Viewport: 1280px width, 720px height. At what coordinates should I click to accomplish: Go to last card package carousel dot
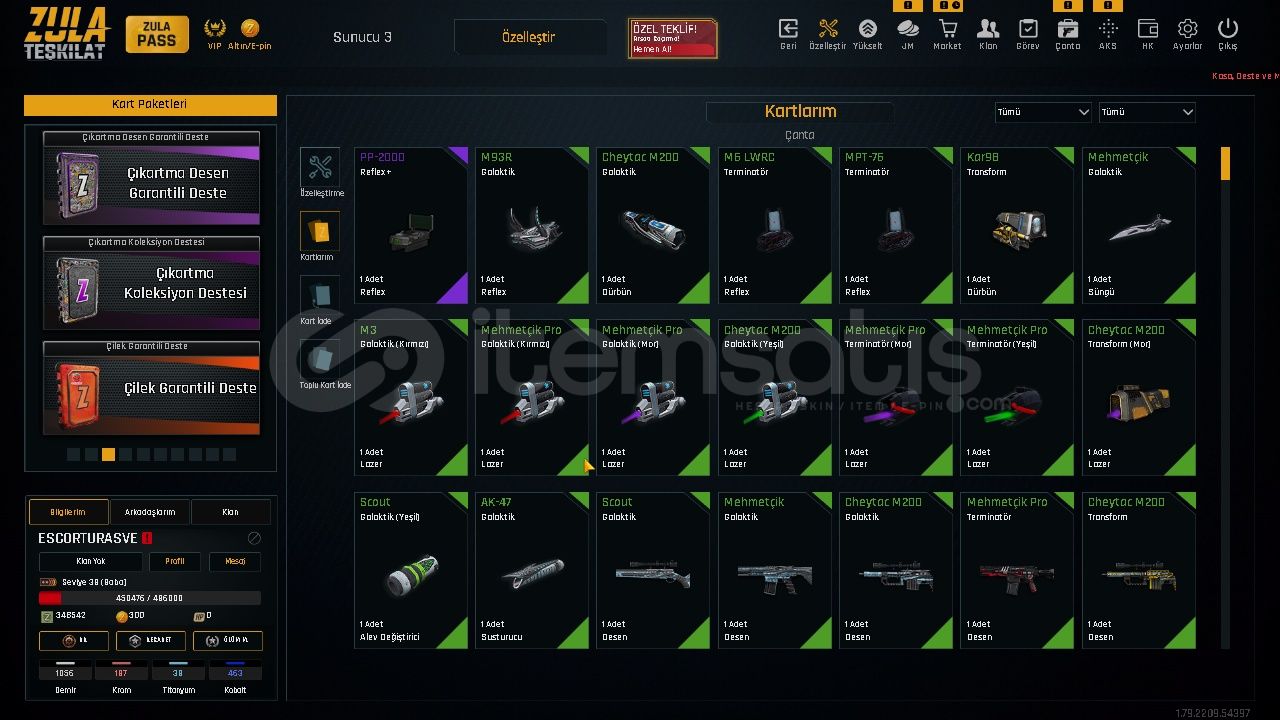230,454
